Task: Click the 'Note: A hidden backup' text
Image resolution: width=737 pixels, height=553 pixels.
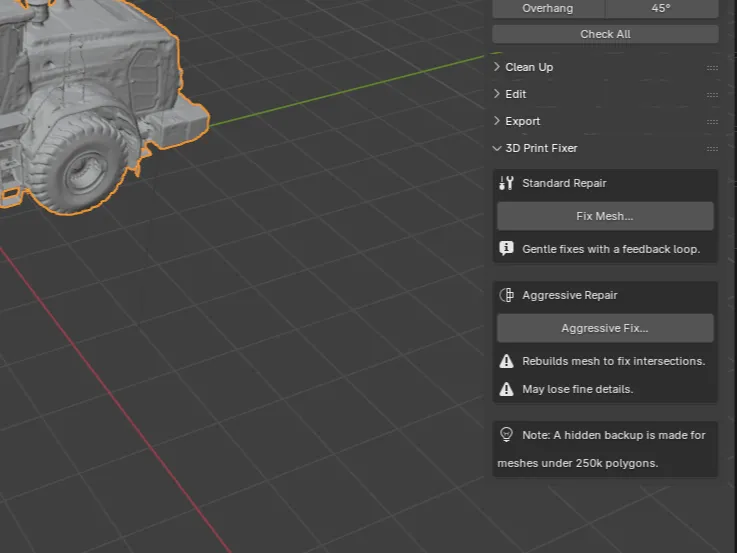Action: click(614, 435)
